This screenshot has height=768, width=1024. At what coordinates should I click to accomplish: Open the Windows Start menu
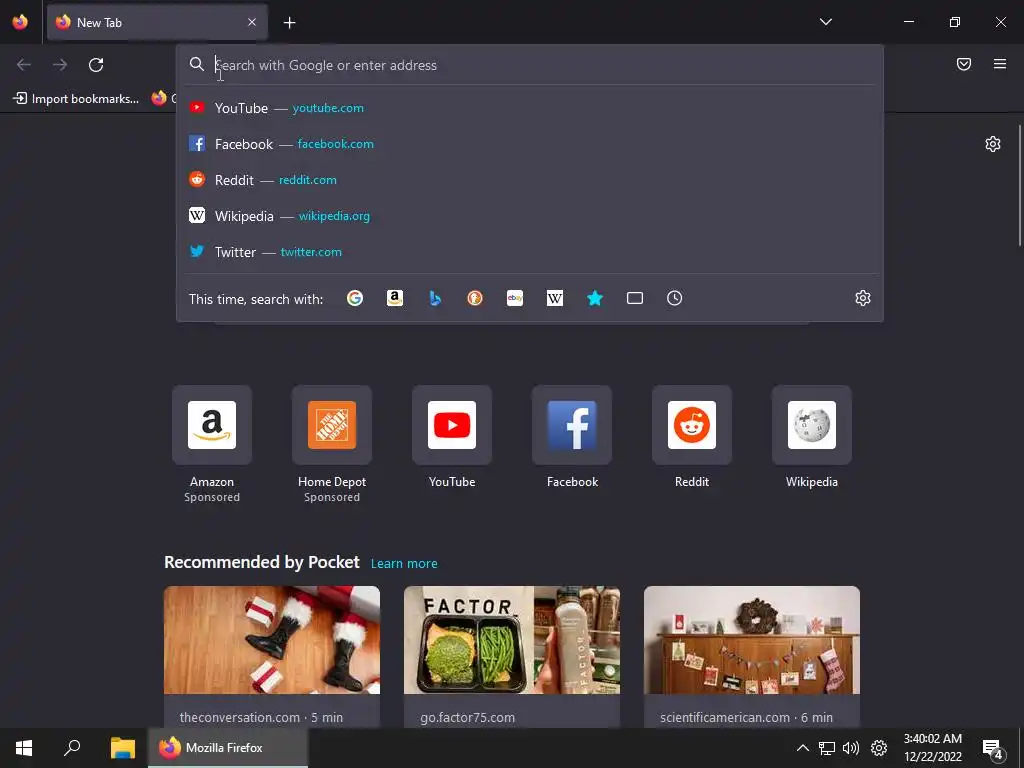pyautogui.click(x=24, y=748)
